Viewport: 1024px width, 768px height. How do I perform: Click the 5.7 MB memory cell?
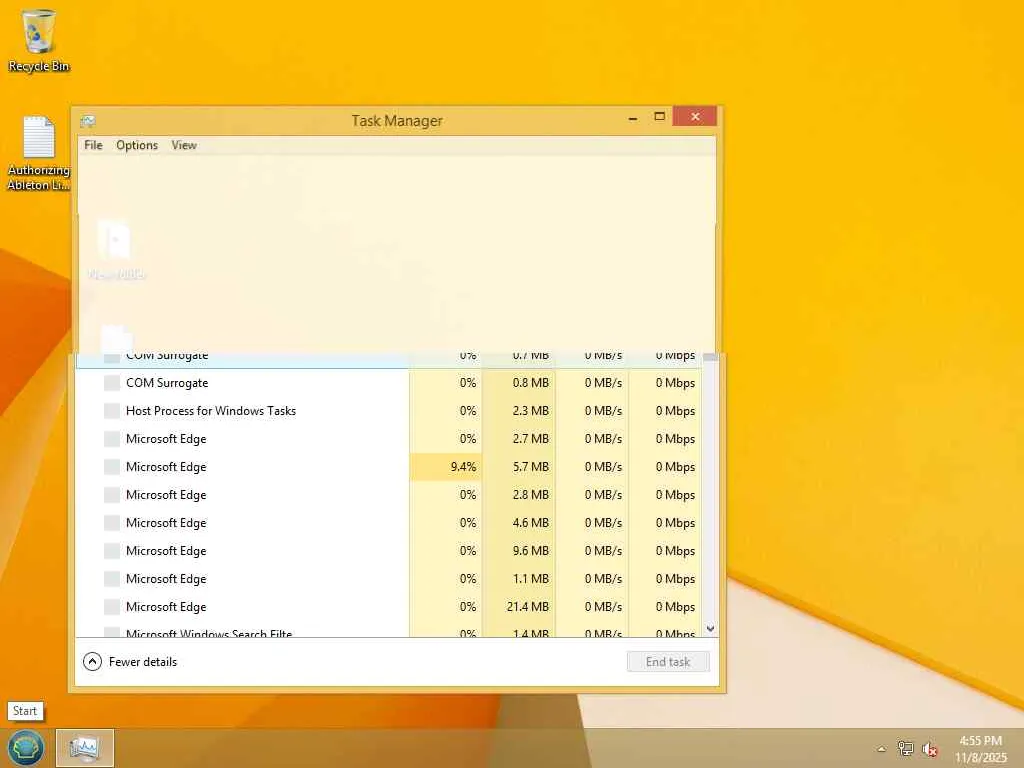(519, 467)
